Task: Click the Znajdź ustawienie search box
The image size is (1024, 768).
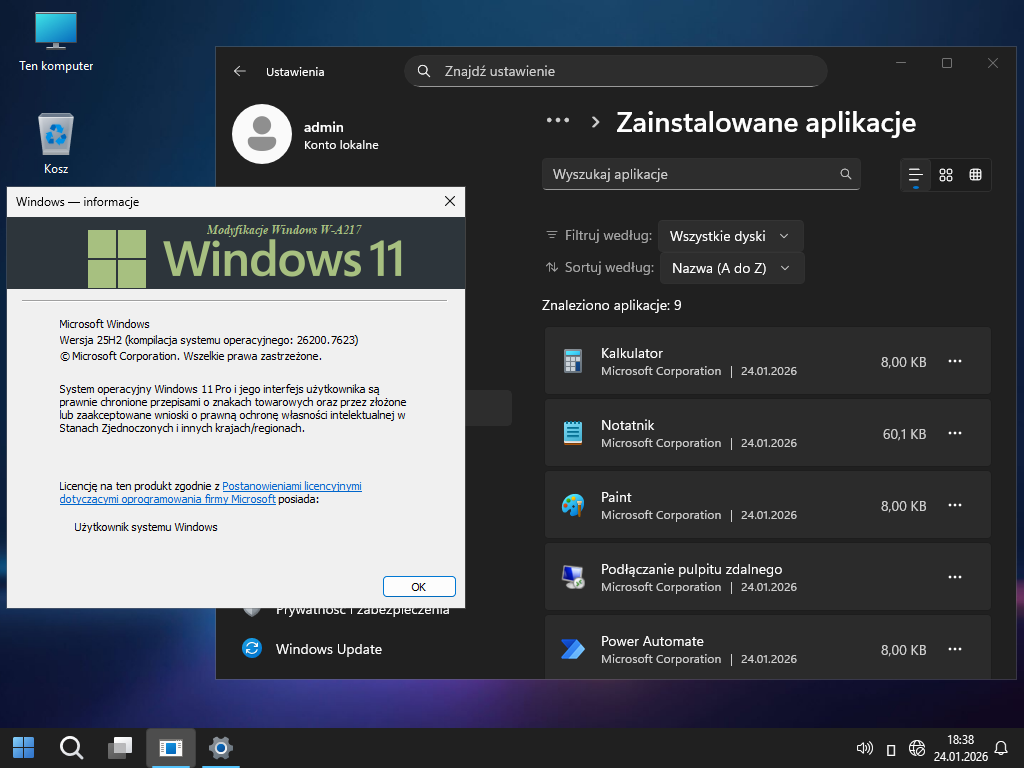Action: 615,71
